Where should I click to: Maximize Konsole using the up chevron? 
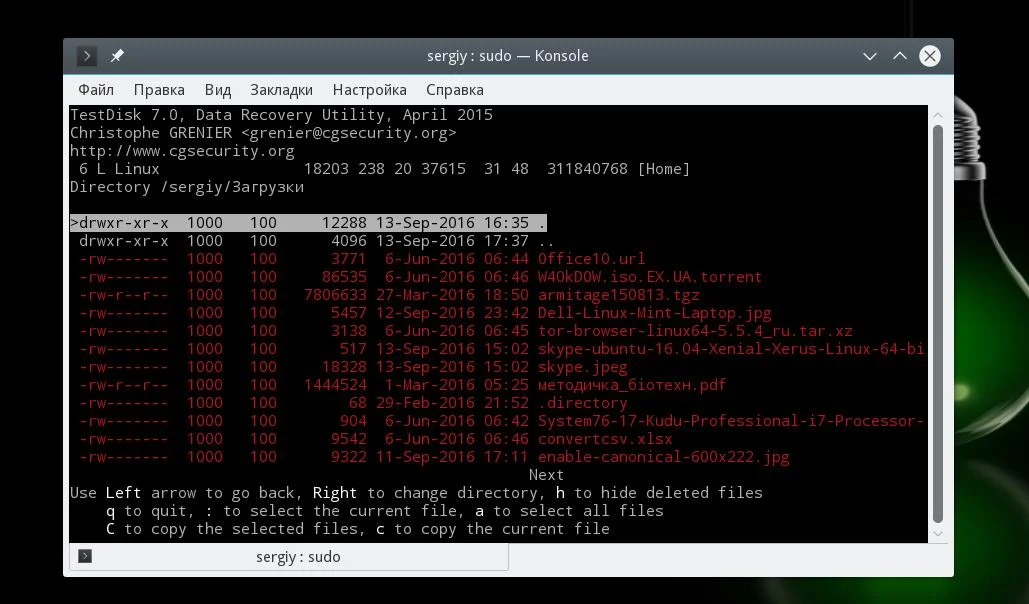click(x=900, y=56)
